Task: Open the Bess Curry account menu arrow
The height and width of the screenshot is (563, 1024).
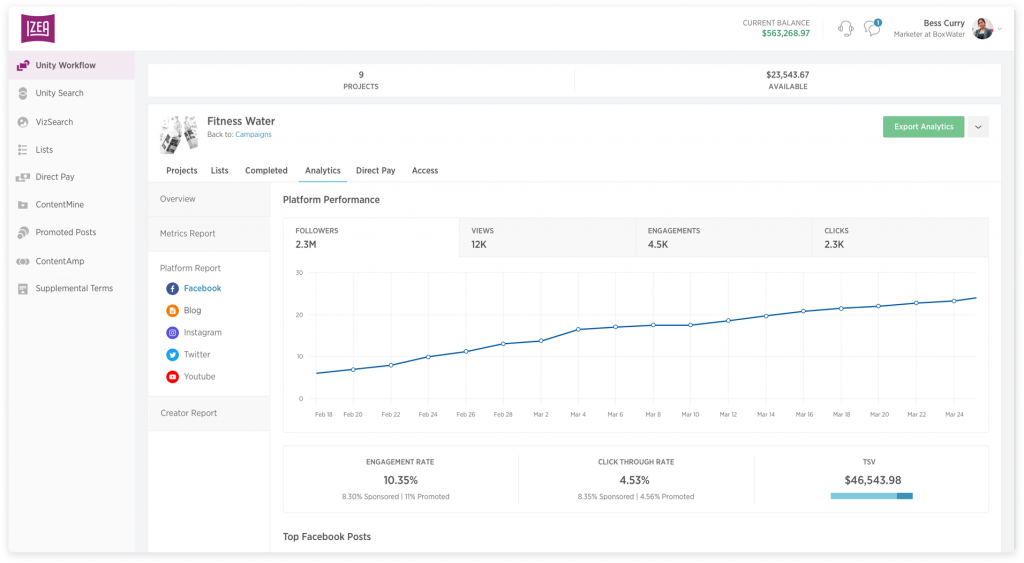Action: point(1000,28)
